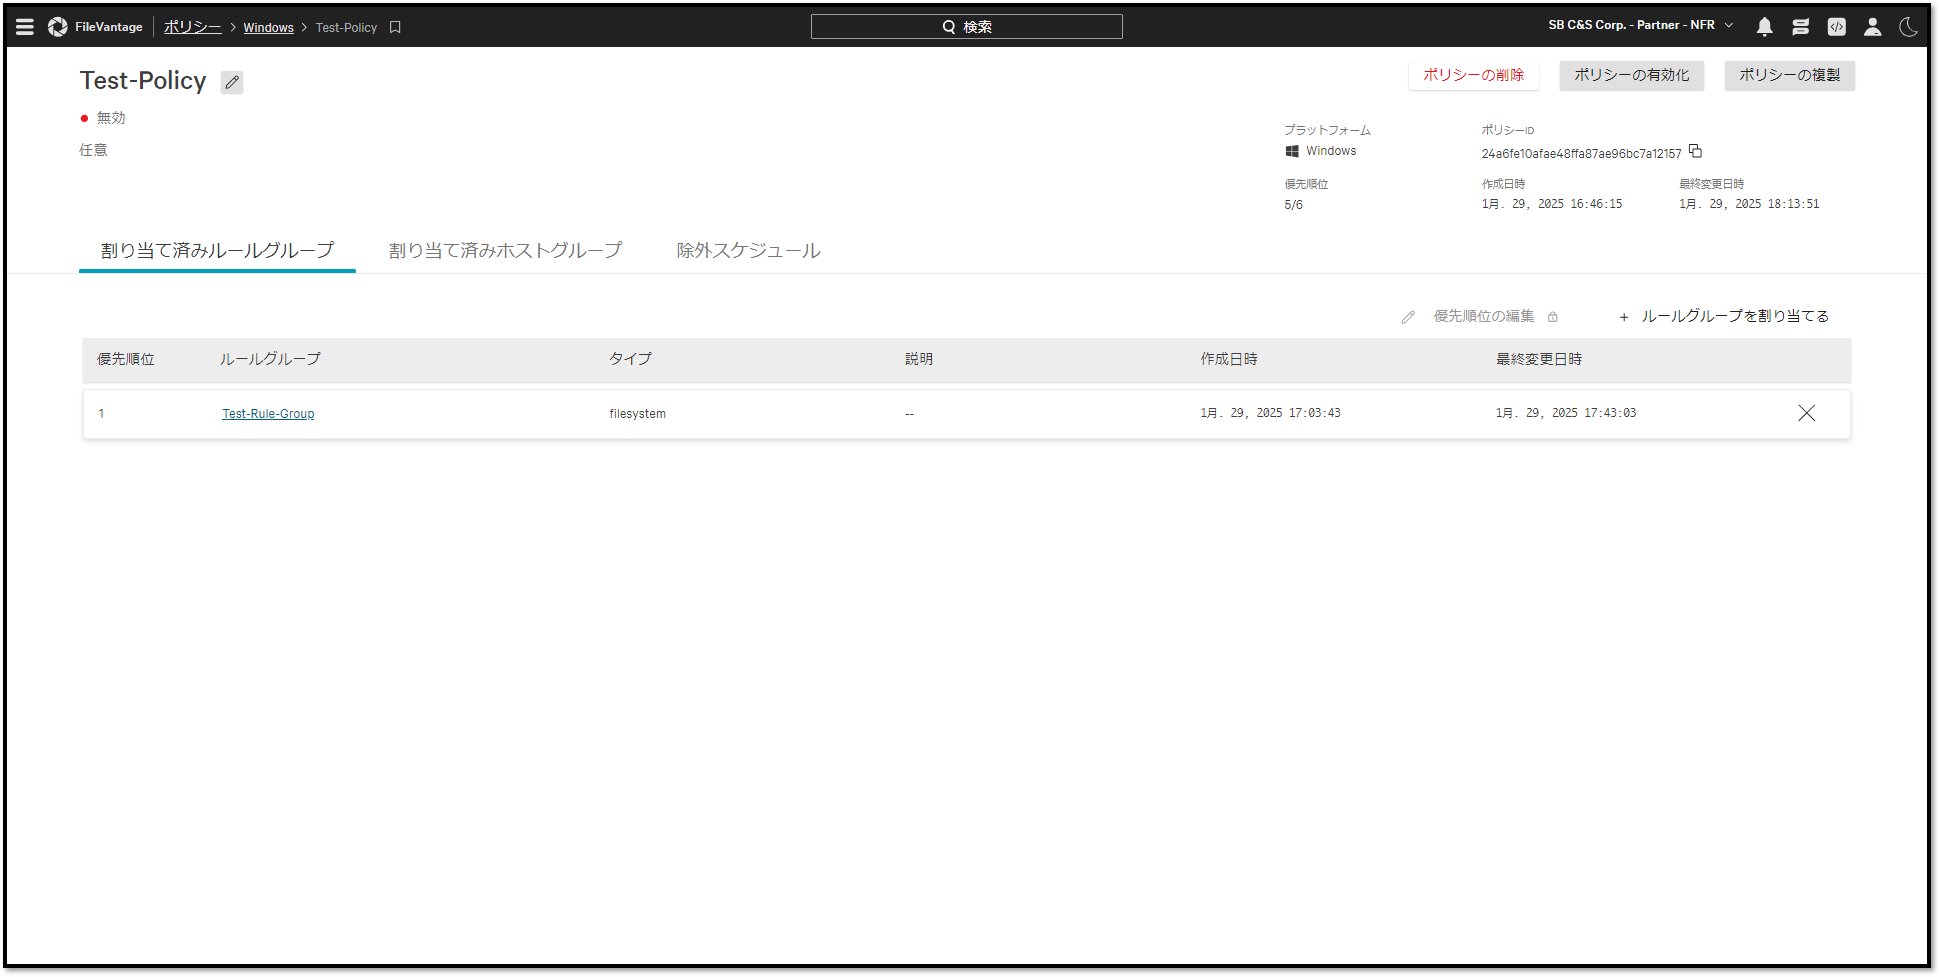
Task: Expand the SB C&S Corp. customer dropdown
Action: pos(1640,25)
